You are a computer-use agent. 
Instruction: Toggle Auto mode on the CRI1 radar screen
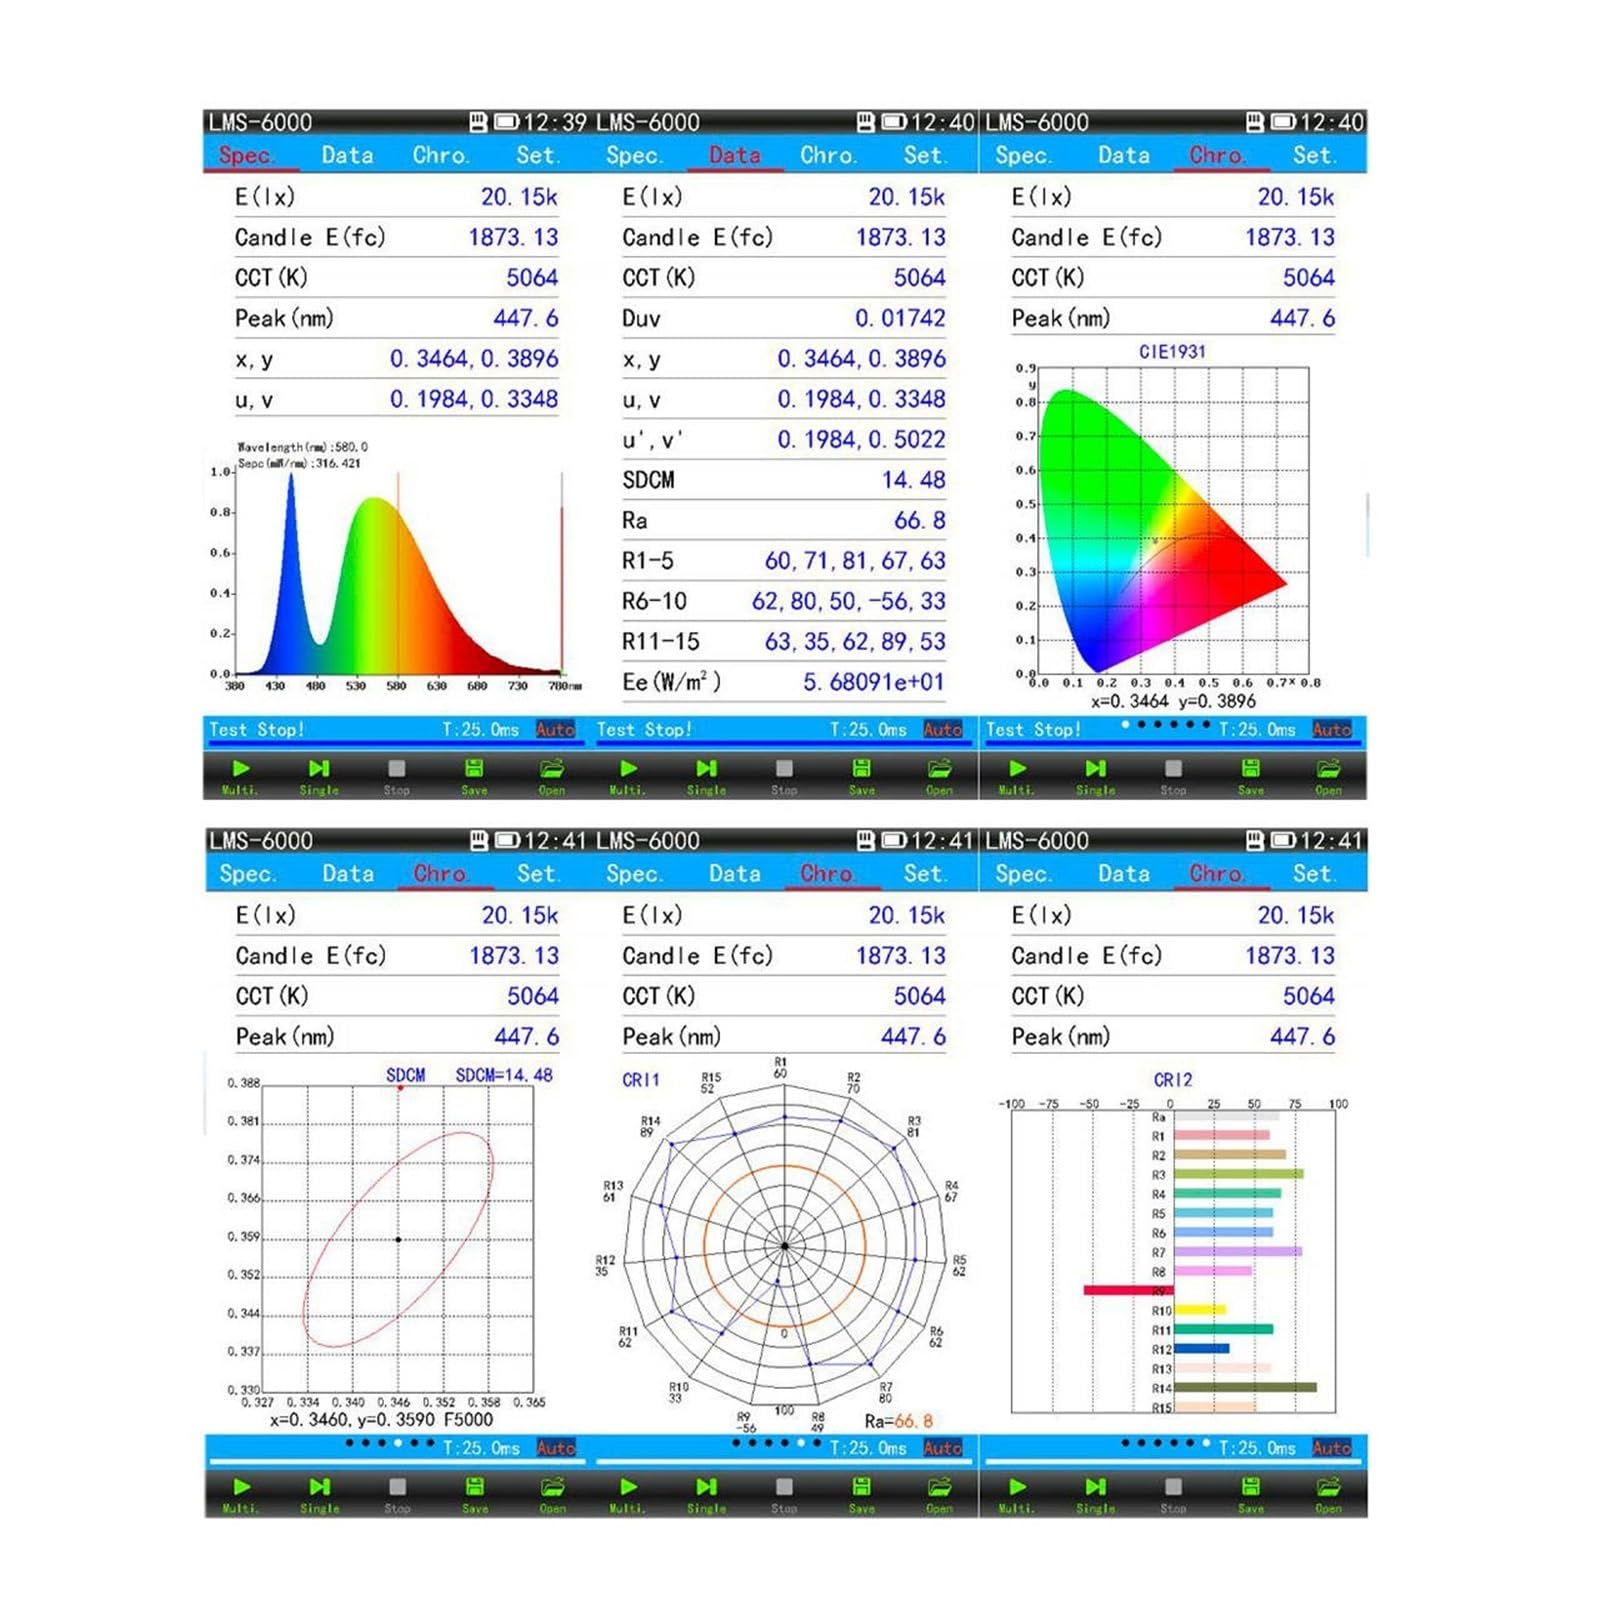[x=942, y=1447]
